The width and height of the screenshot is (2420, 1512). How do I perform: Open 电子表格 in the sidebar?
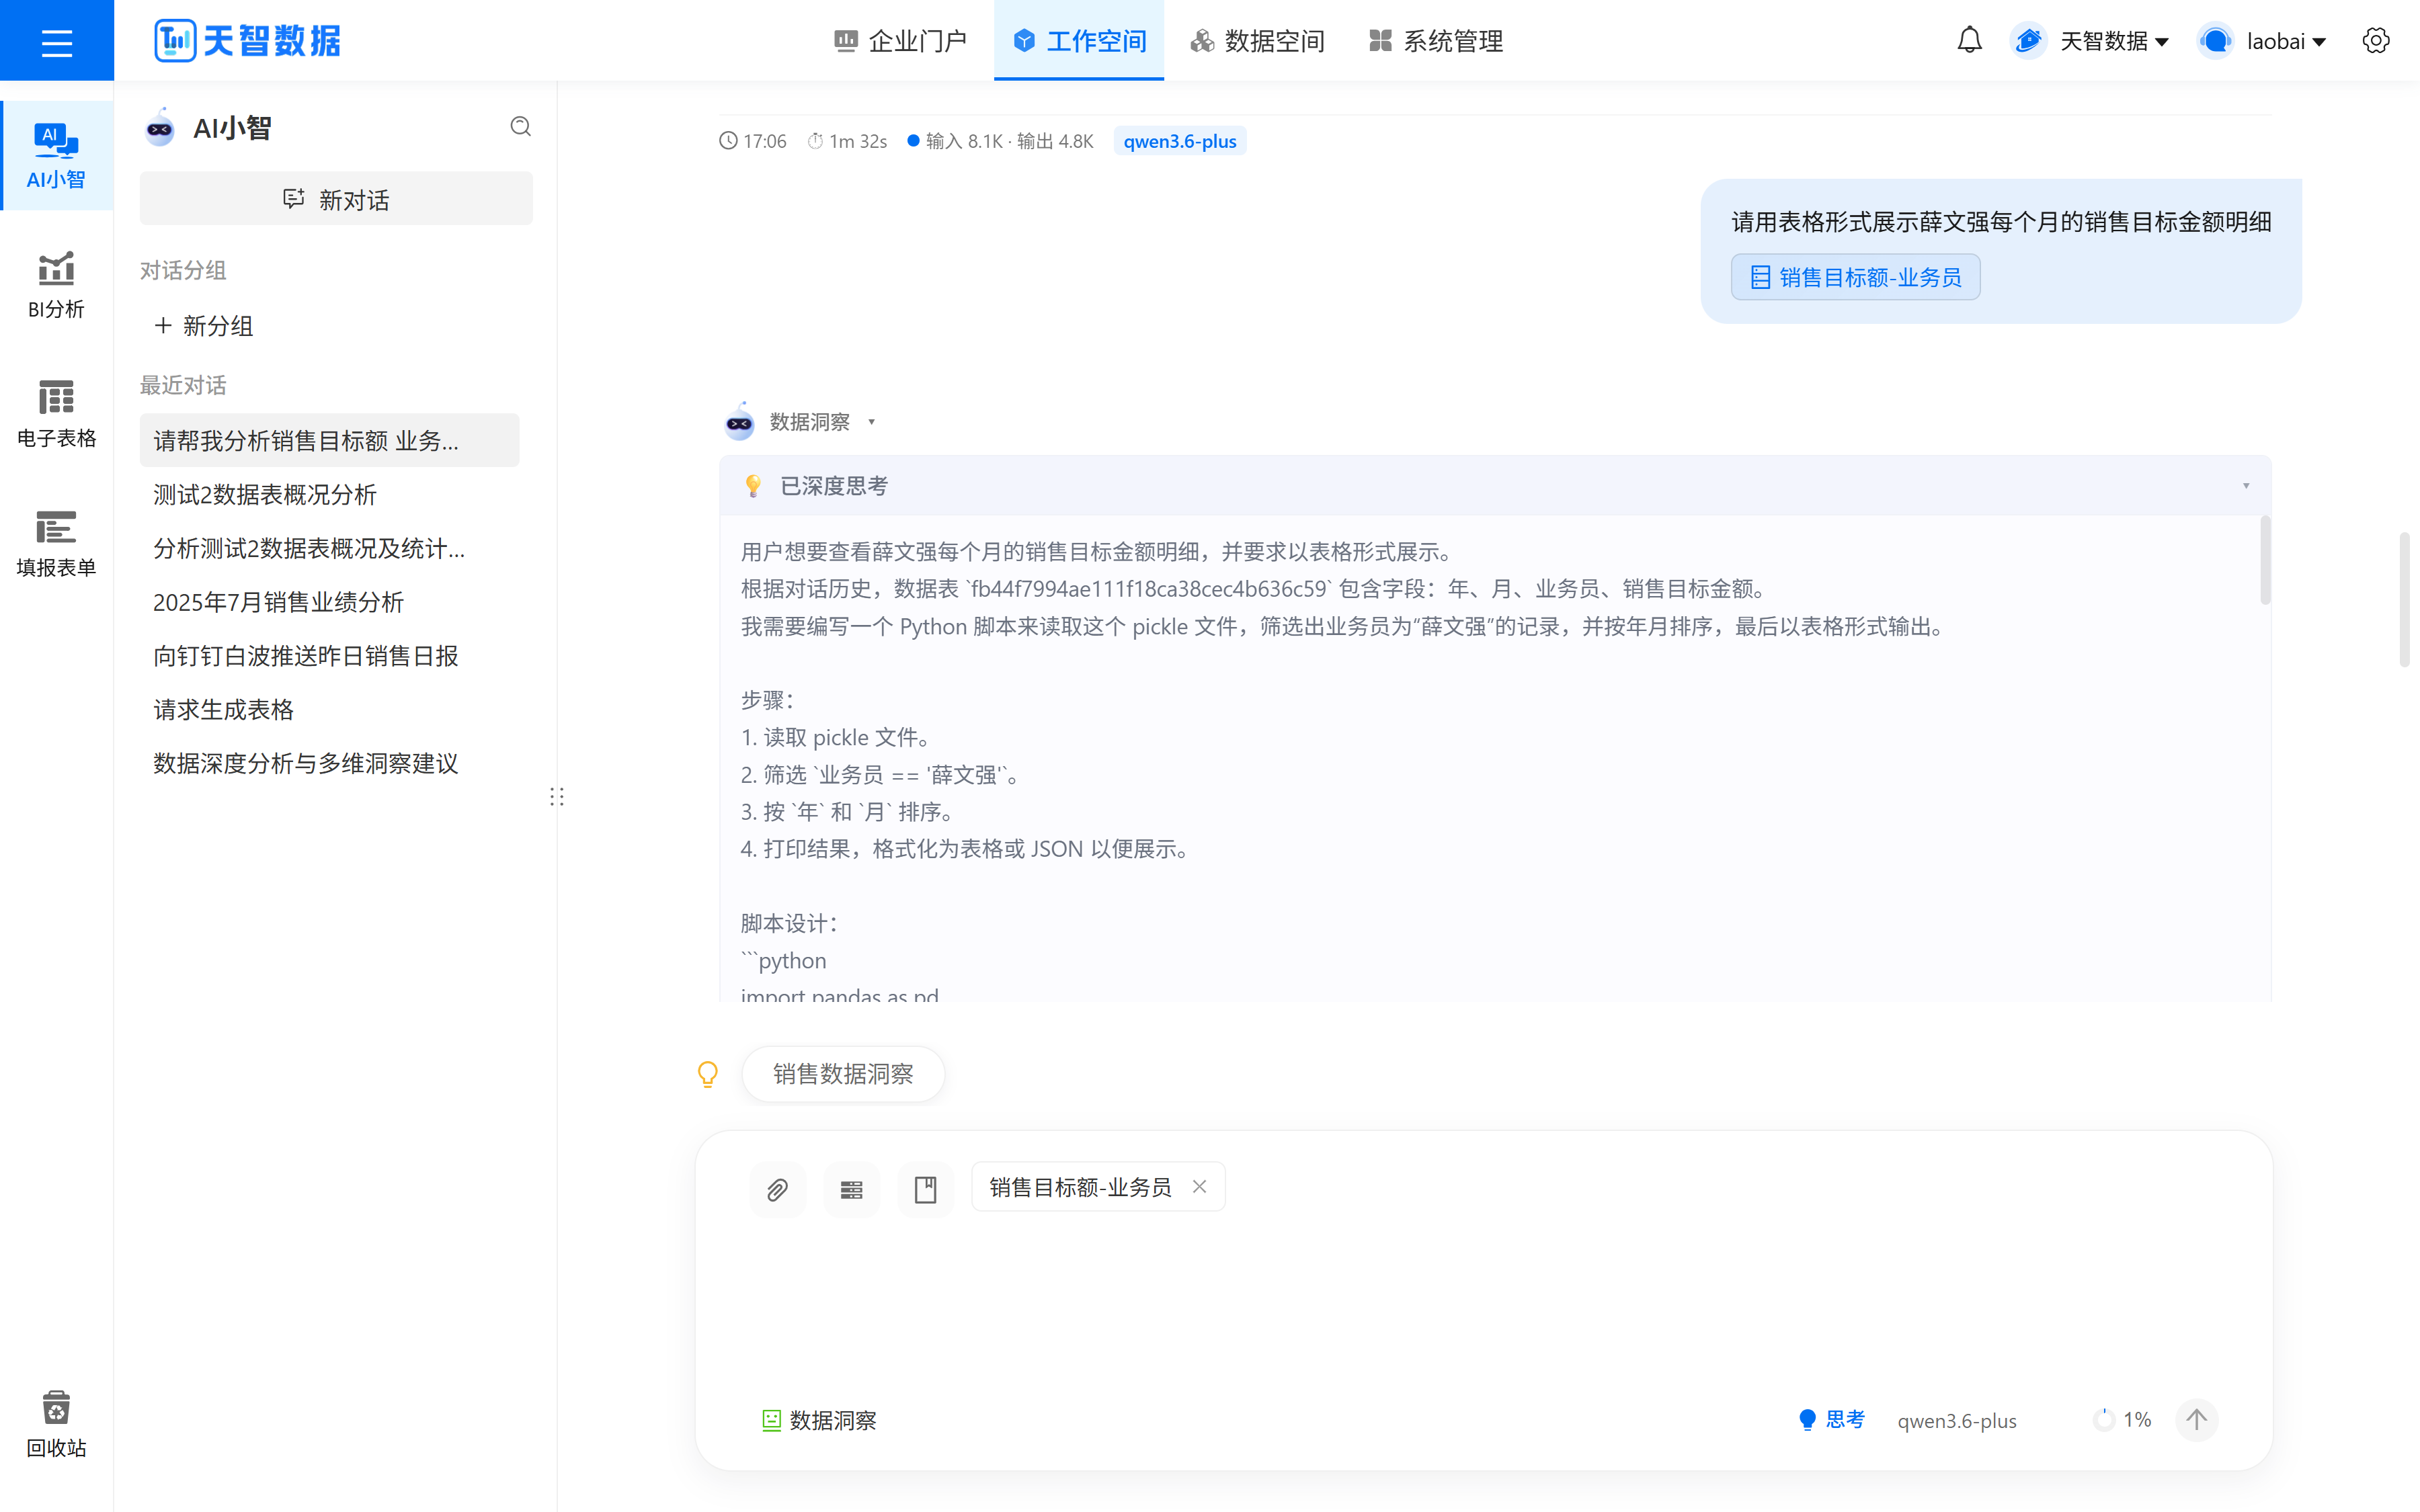pos(56,414)
